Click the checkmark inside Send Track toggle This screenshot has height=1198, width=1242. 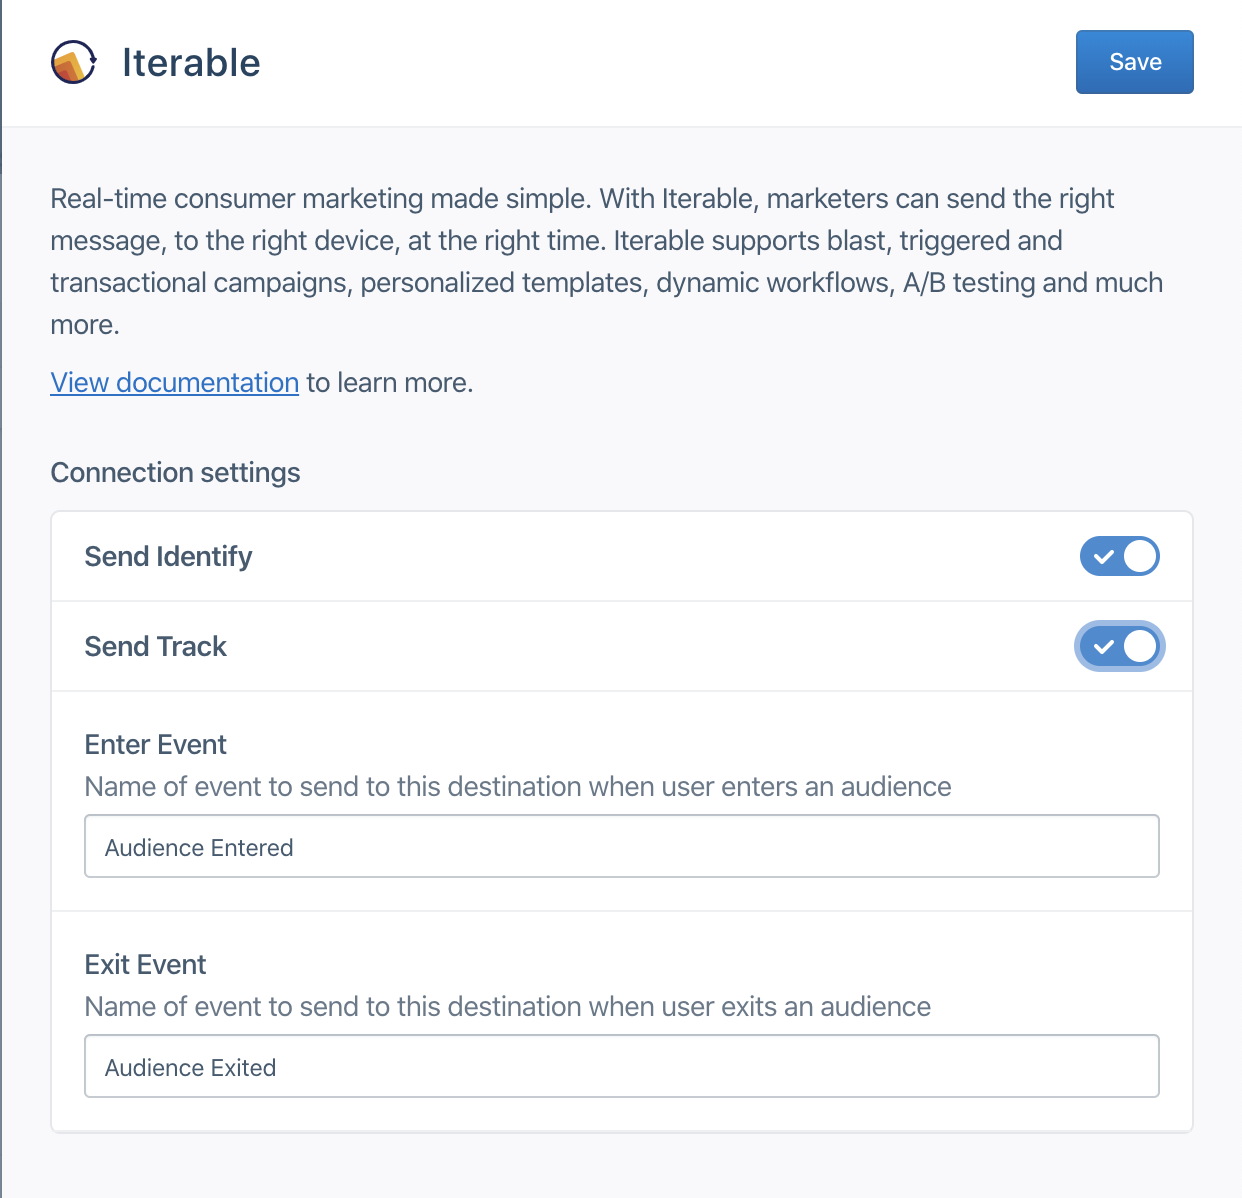[1104, 646]
